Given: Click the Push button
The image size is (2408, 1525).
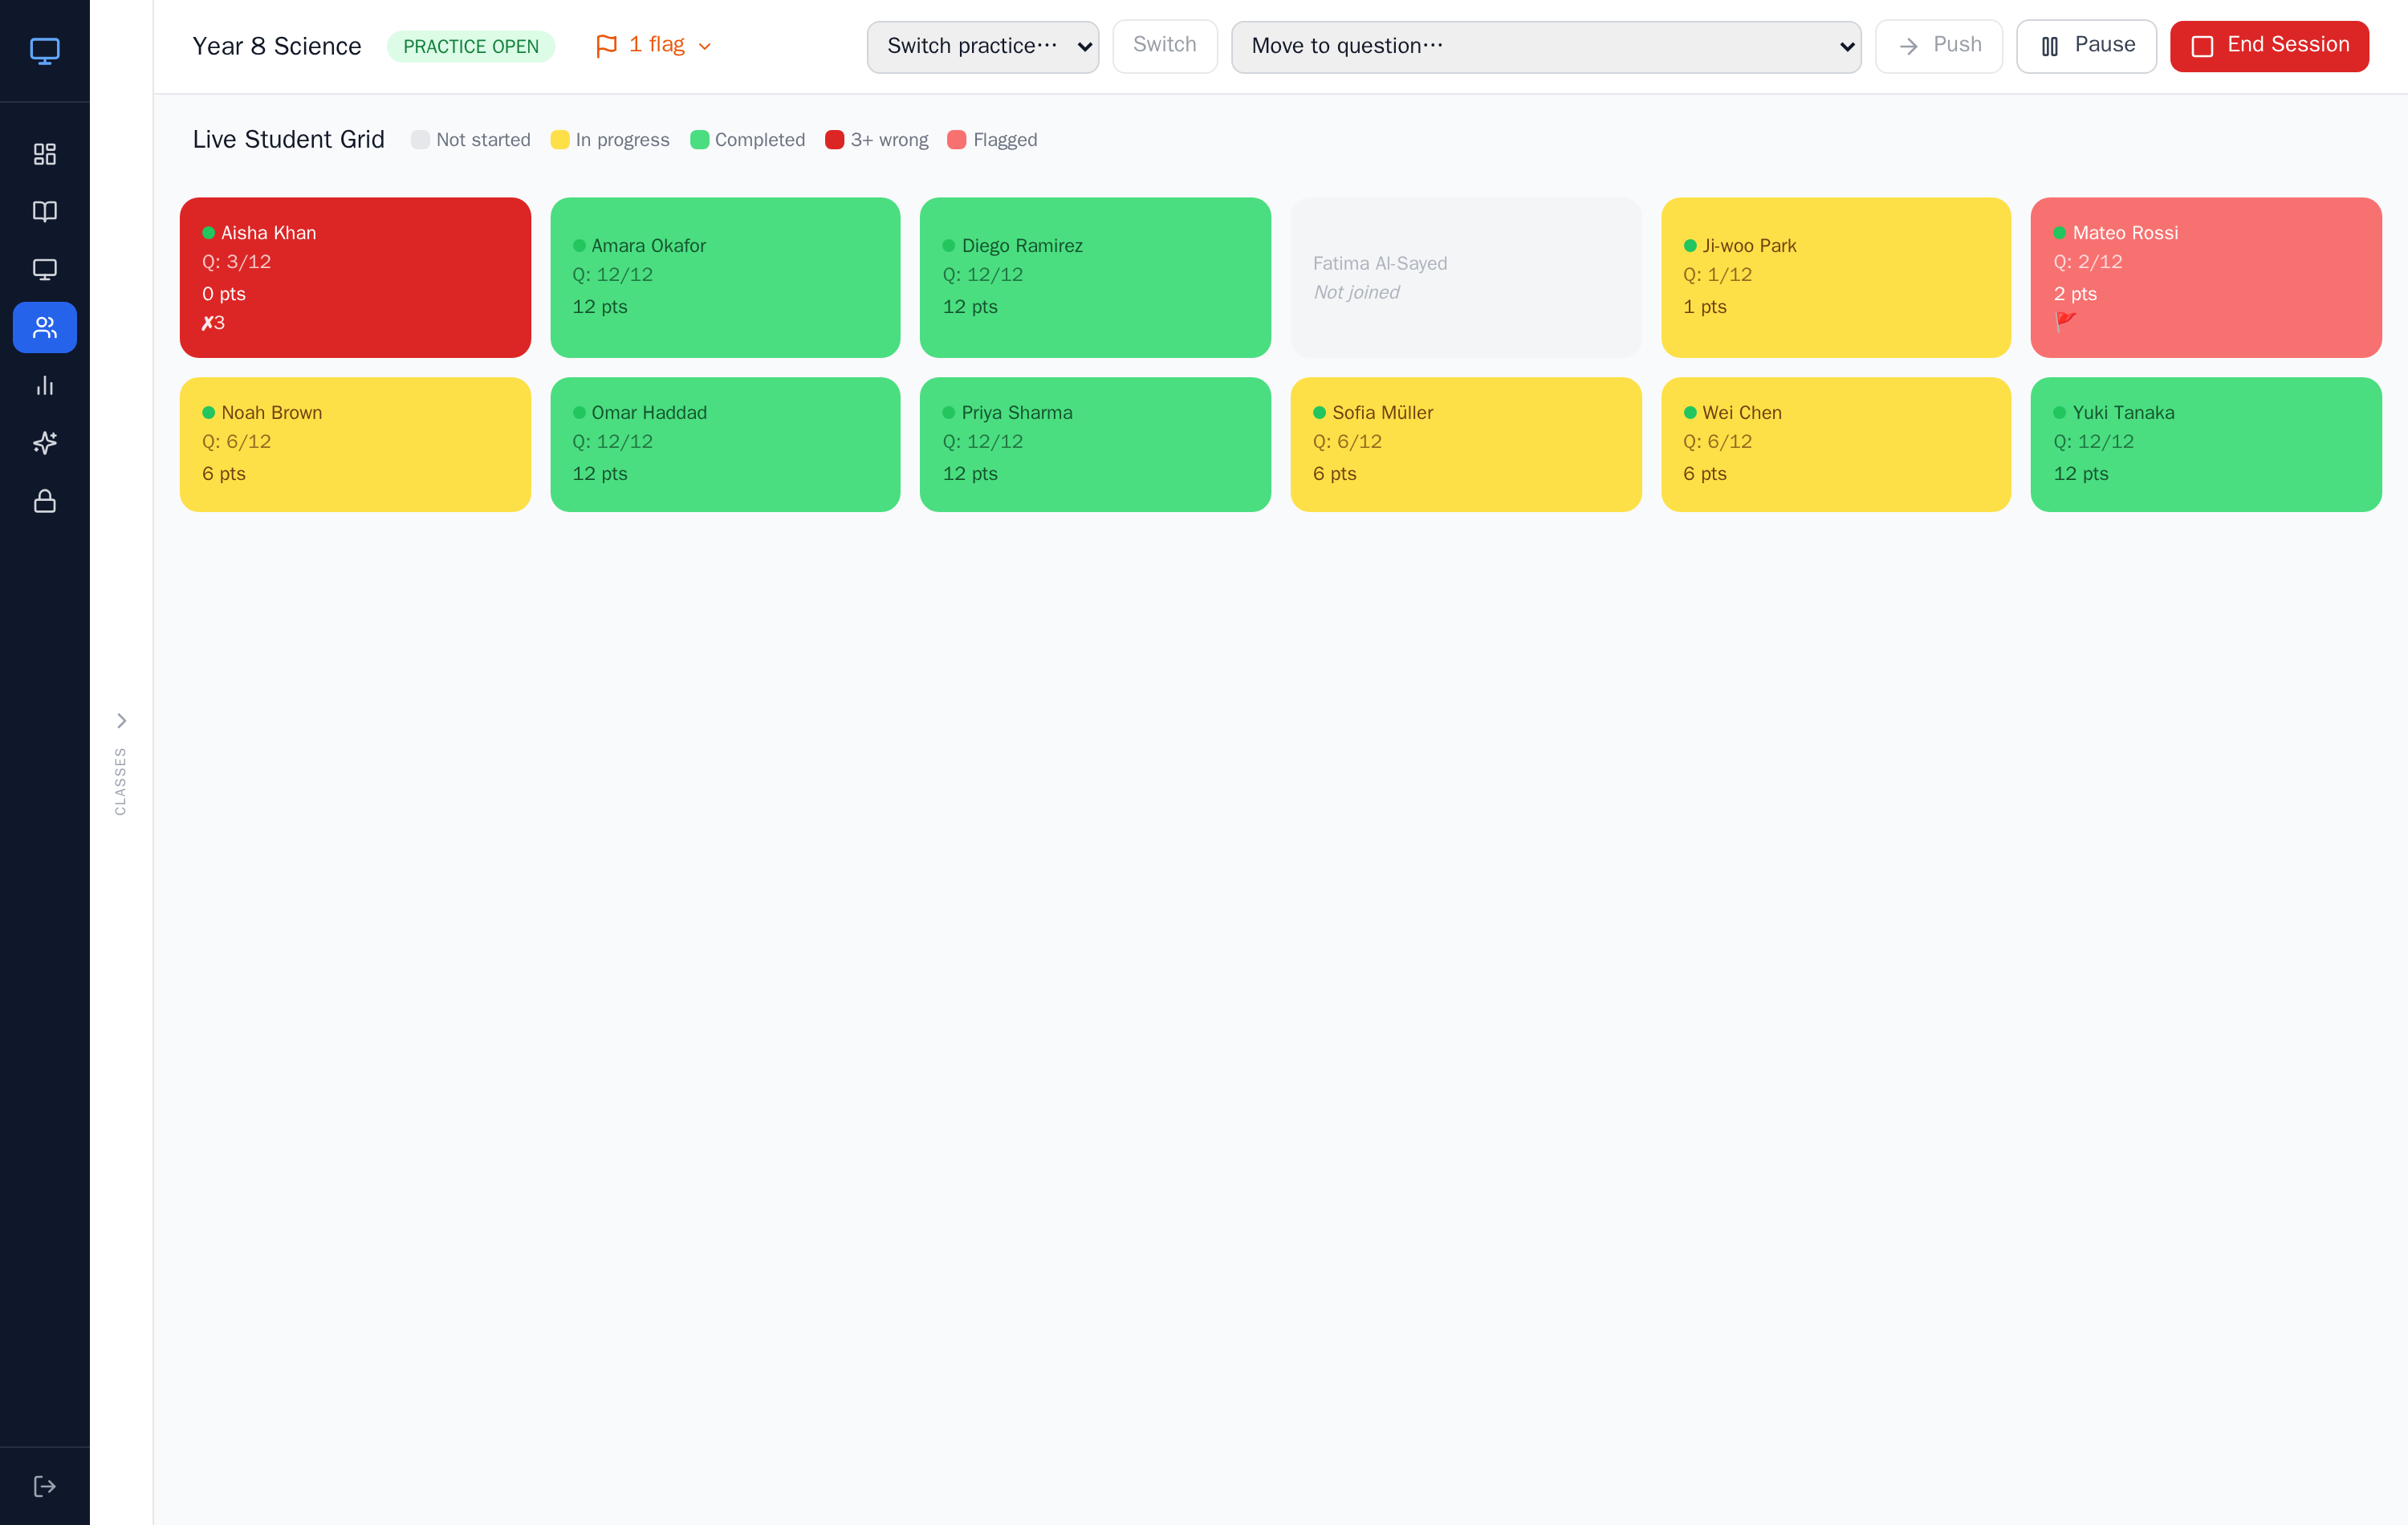Looking at the screenshot, I should click(x=1938, y=46).
